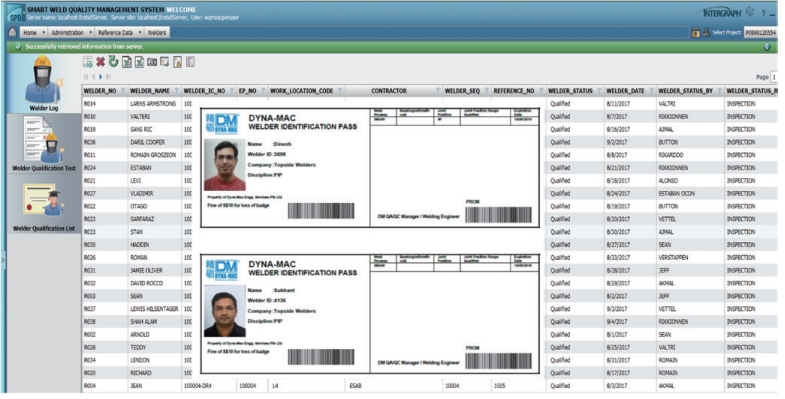Click the first Excel export icon

coord(127,62)
